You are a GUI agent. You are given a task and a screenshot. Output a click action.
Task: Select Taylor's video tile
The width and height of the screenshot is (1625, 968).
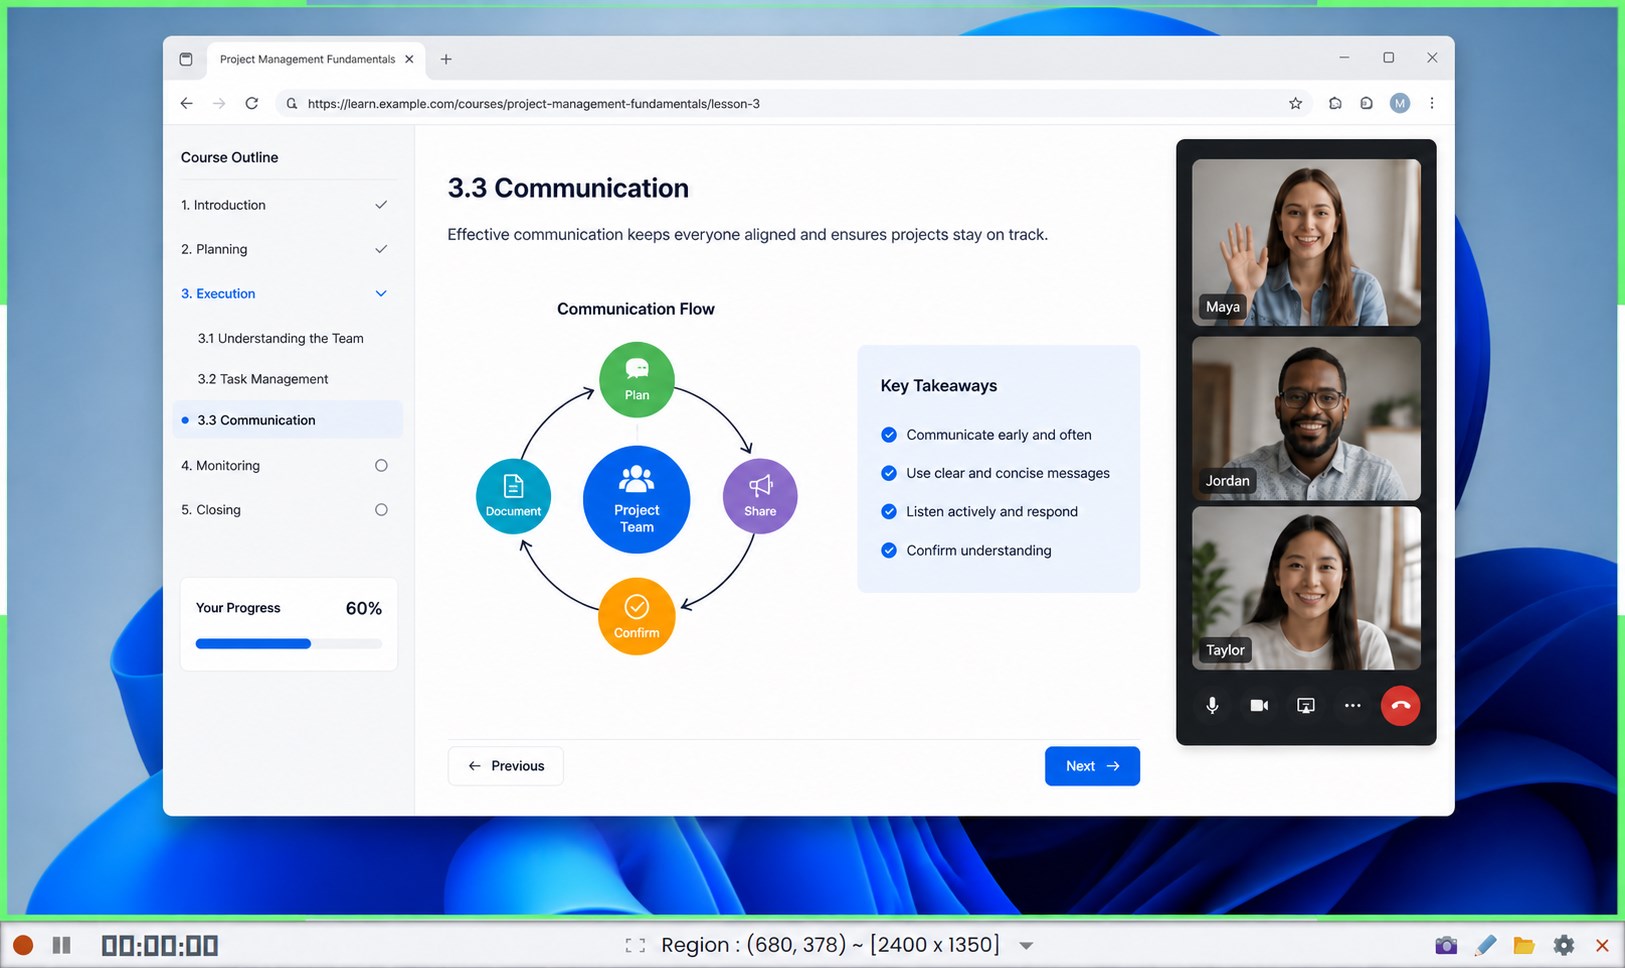pos(1306,588)
